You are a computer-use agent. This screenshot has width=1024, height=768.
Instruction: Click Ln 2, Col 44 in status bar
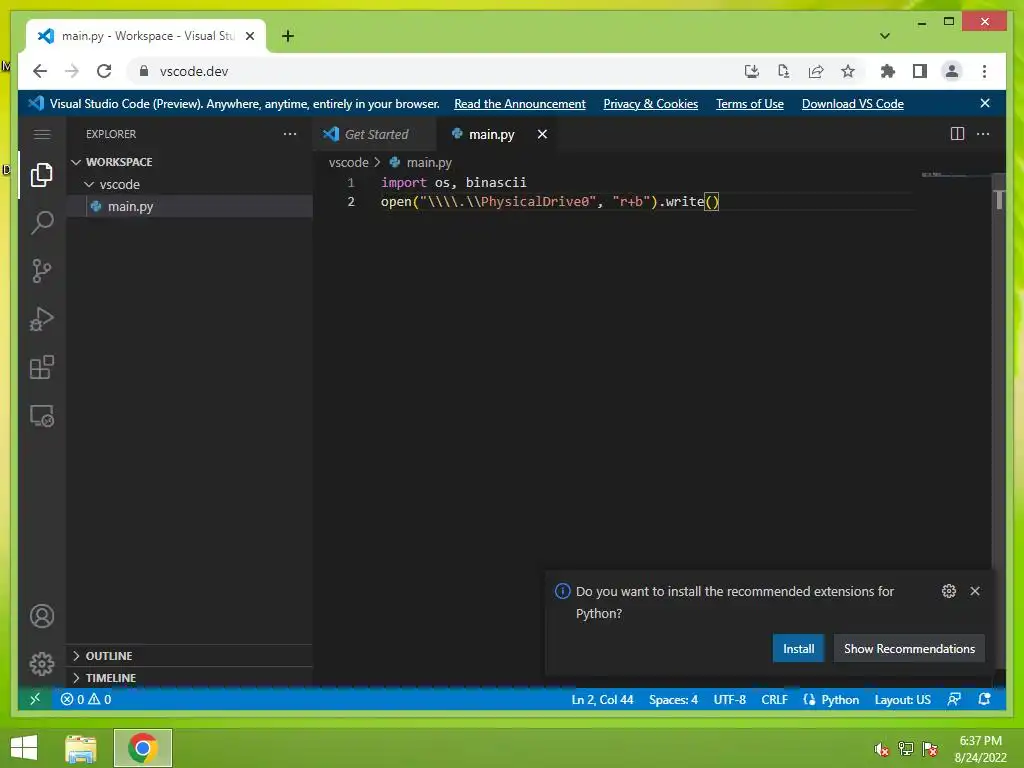[x=602, y=699]
